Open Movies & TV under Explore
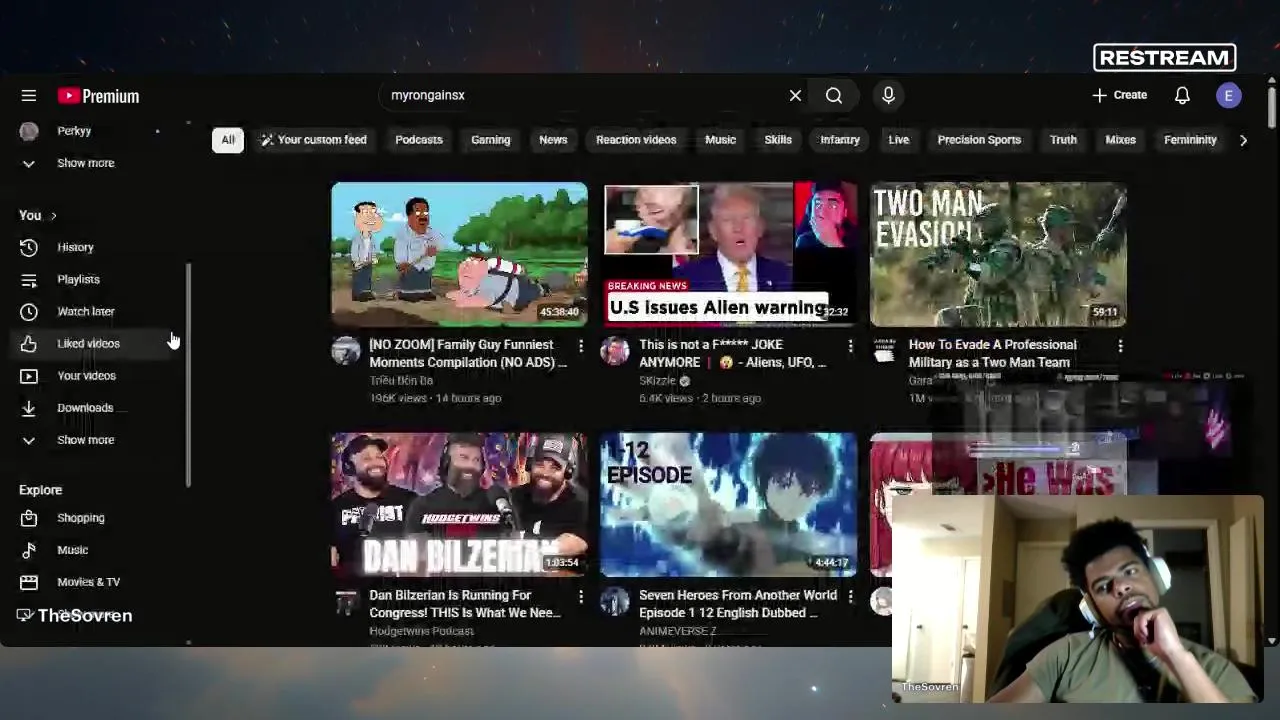Viewport: 1280px width, 720px height. (x=96, y=582)
